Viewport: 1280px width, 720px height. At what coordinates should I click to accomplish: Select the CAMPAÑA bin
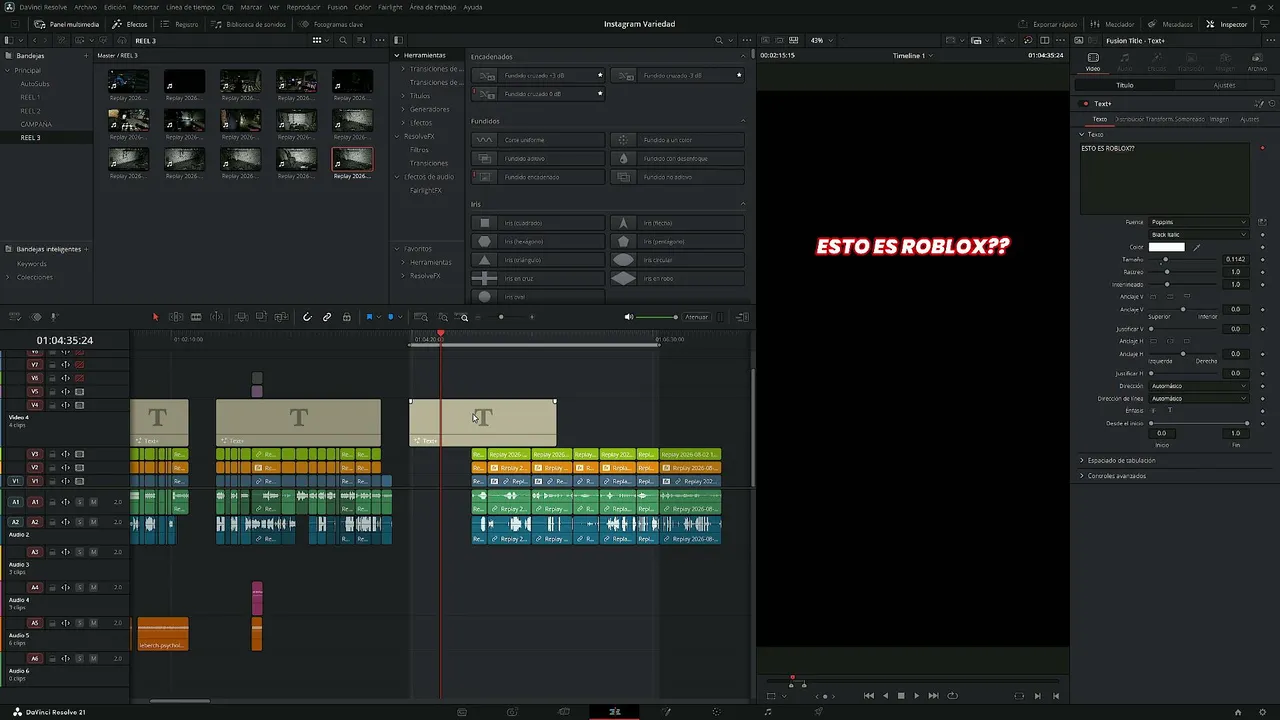point(36,124)
